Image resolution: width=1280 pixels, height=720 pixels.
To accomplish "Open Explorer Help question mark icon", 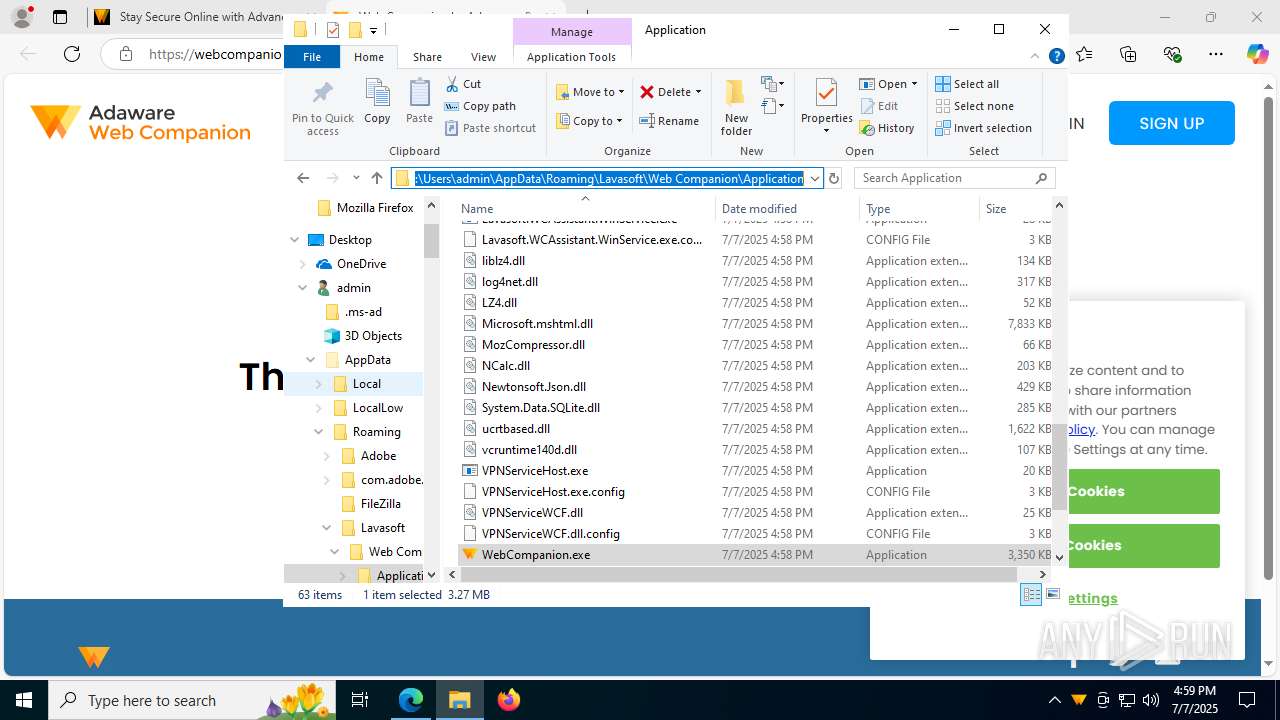I will (x=1056, y=57).
